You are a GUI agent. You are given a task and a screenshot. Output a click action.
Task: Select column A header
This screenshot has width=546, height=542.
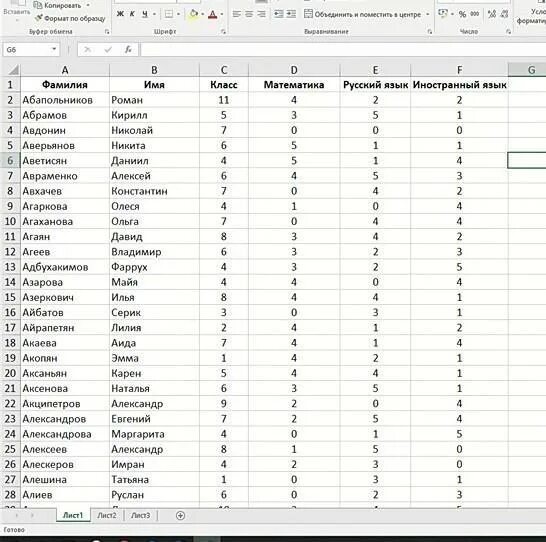coord(65,70)
